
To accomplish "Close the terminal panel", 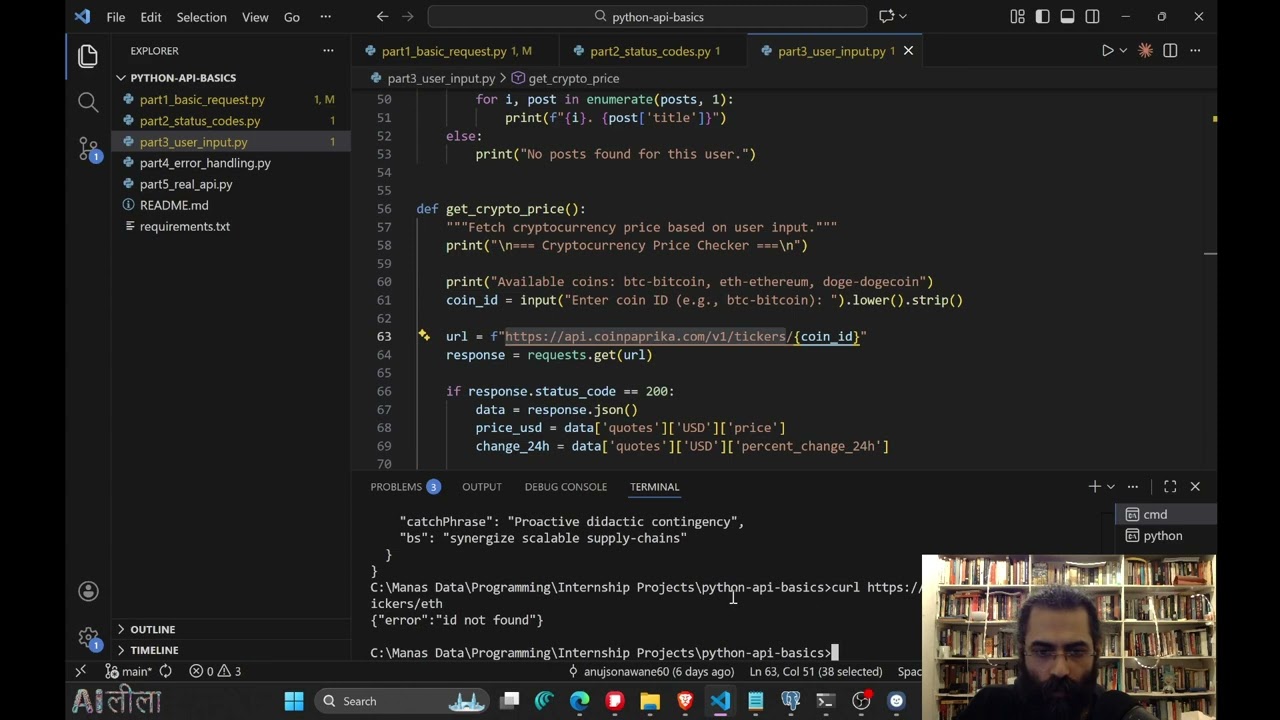I will point(1195,487).
